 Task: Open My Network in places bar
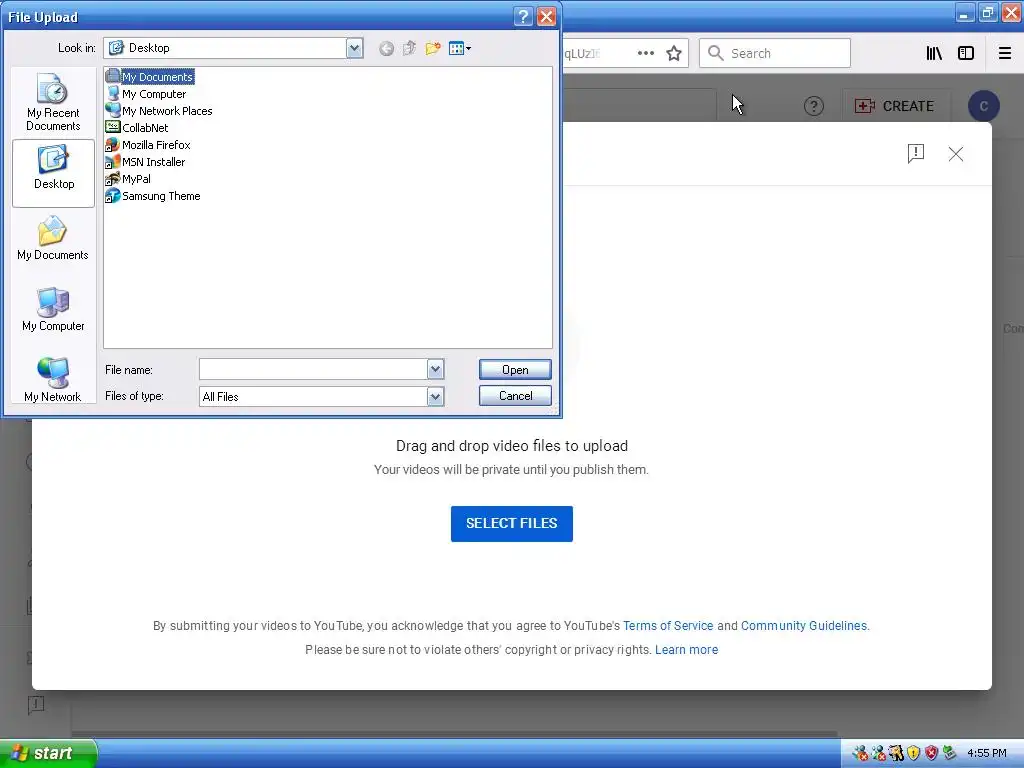(x=53, y=380)
